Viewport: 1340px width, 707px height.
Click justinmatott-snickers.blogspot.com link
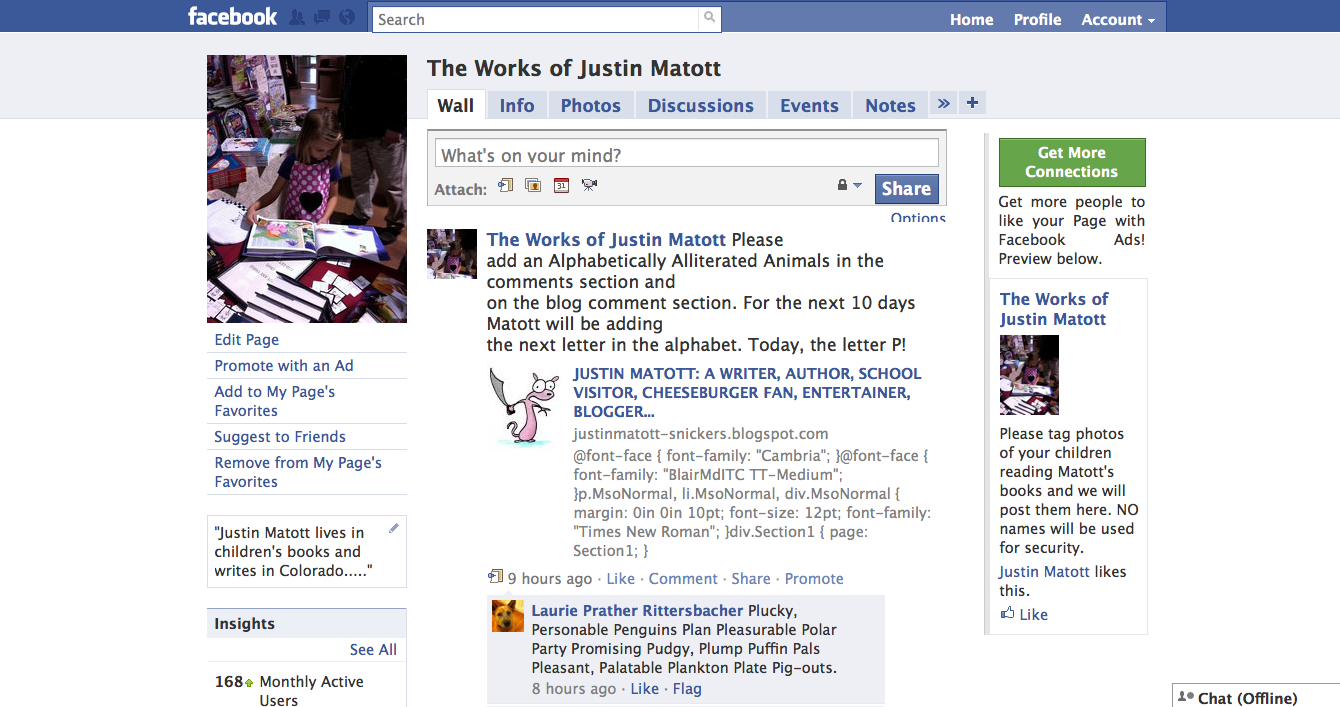tap(701, 434)
